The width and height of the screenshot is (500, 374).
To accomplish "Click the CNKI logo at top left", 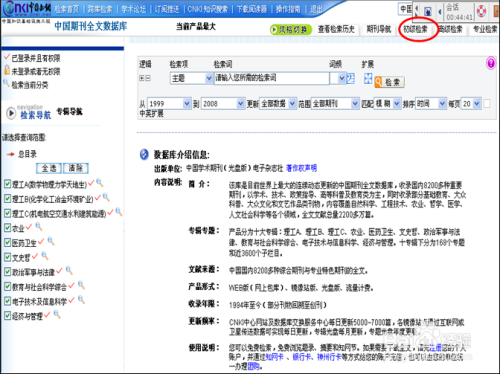I will [x=27, y=9].
